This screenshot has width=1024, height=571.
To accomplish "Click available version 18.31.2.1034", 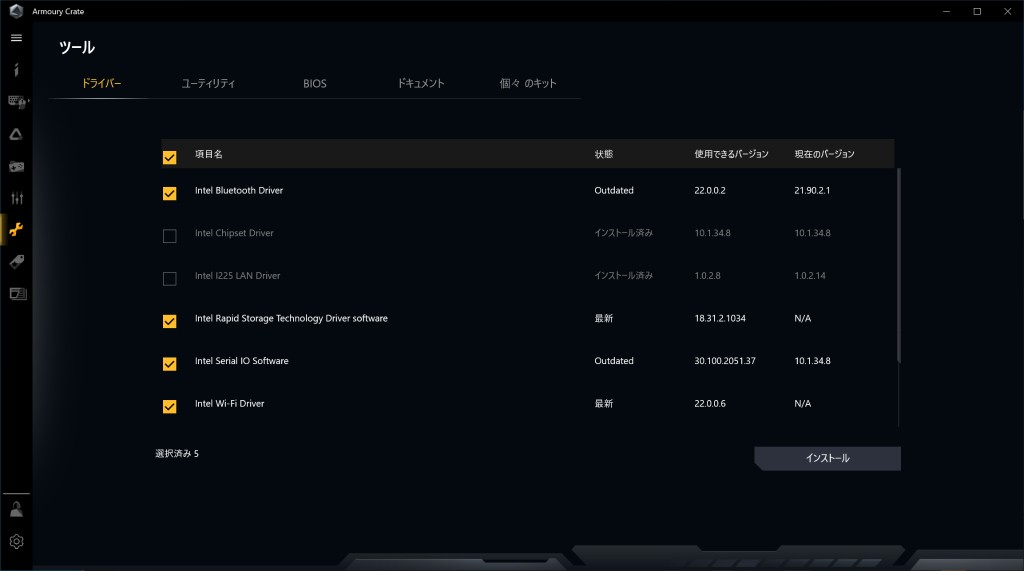I will coord(720,318).
